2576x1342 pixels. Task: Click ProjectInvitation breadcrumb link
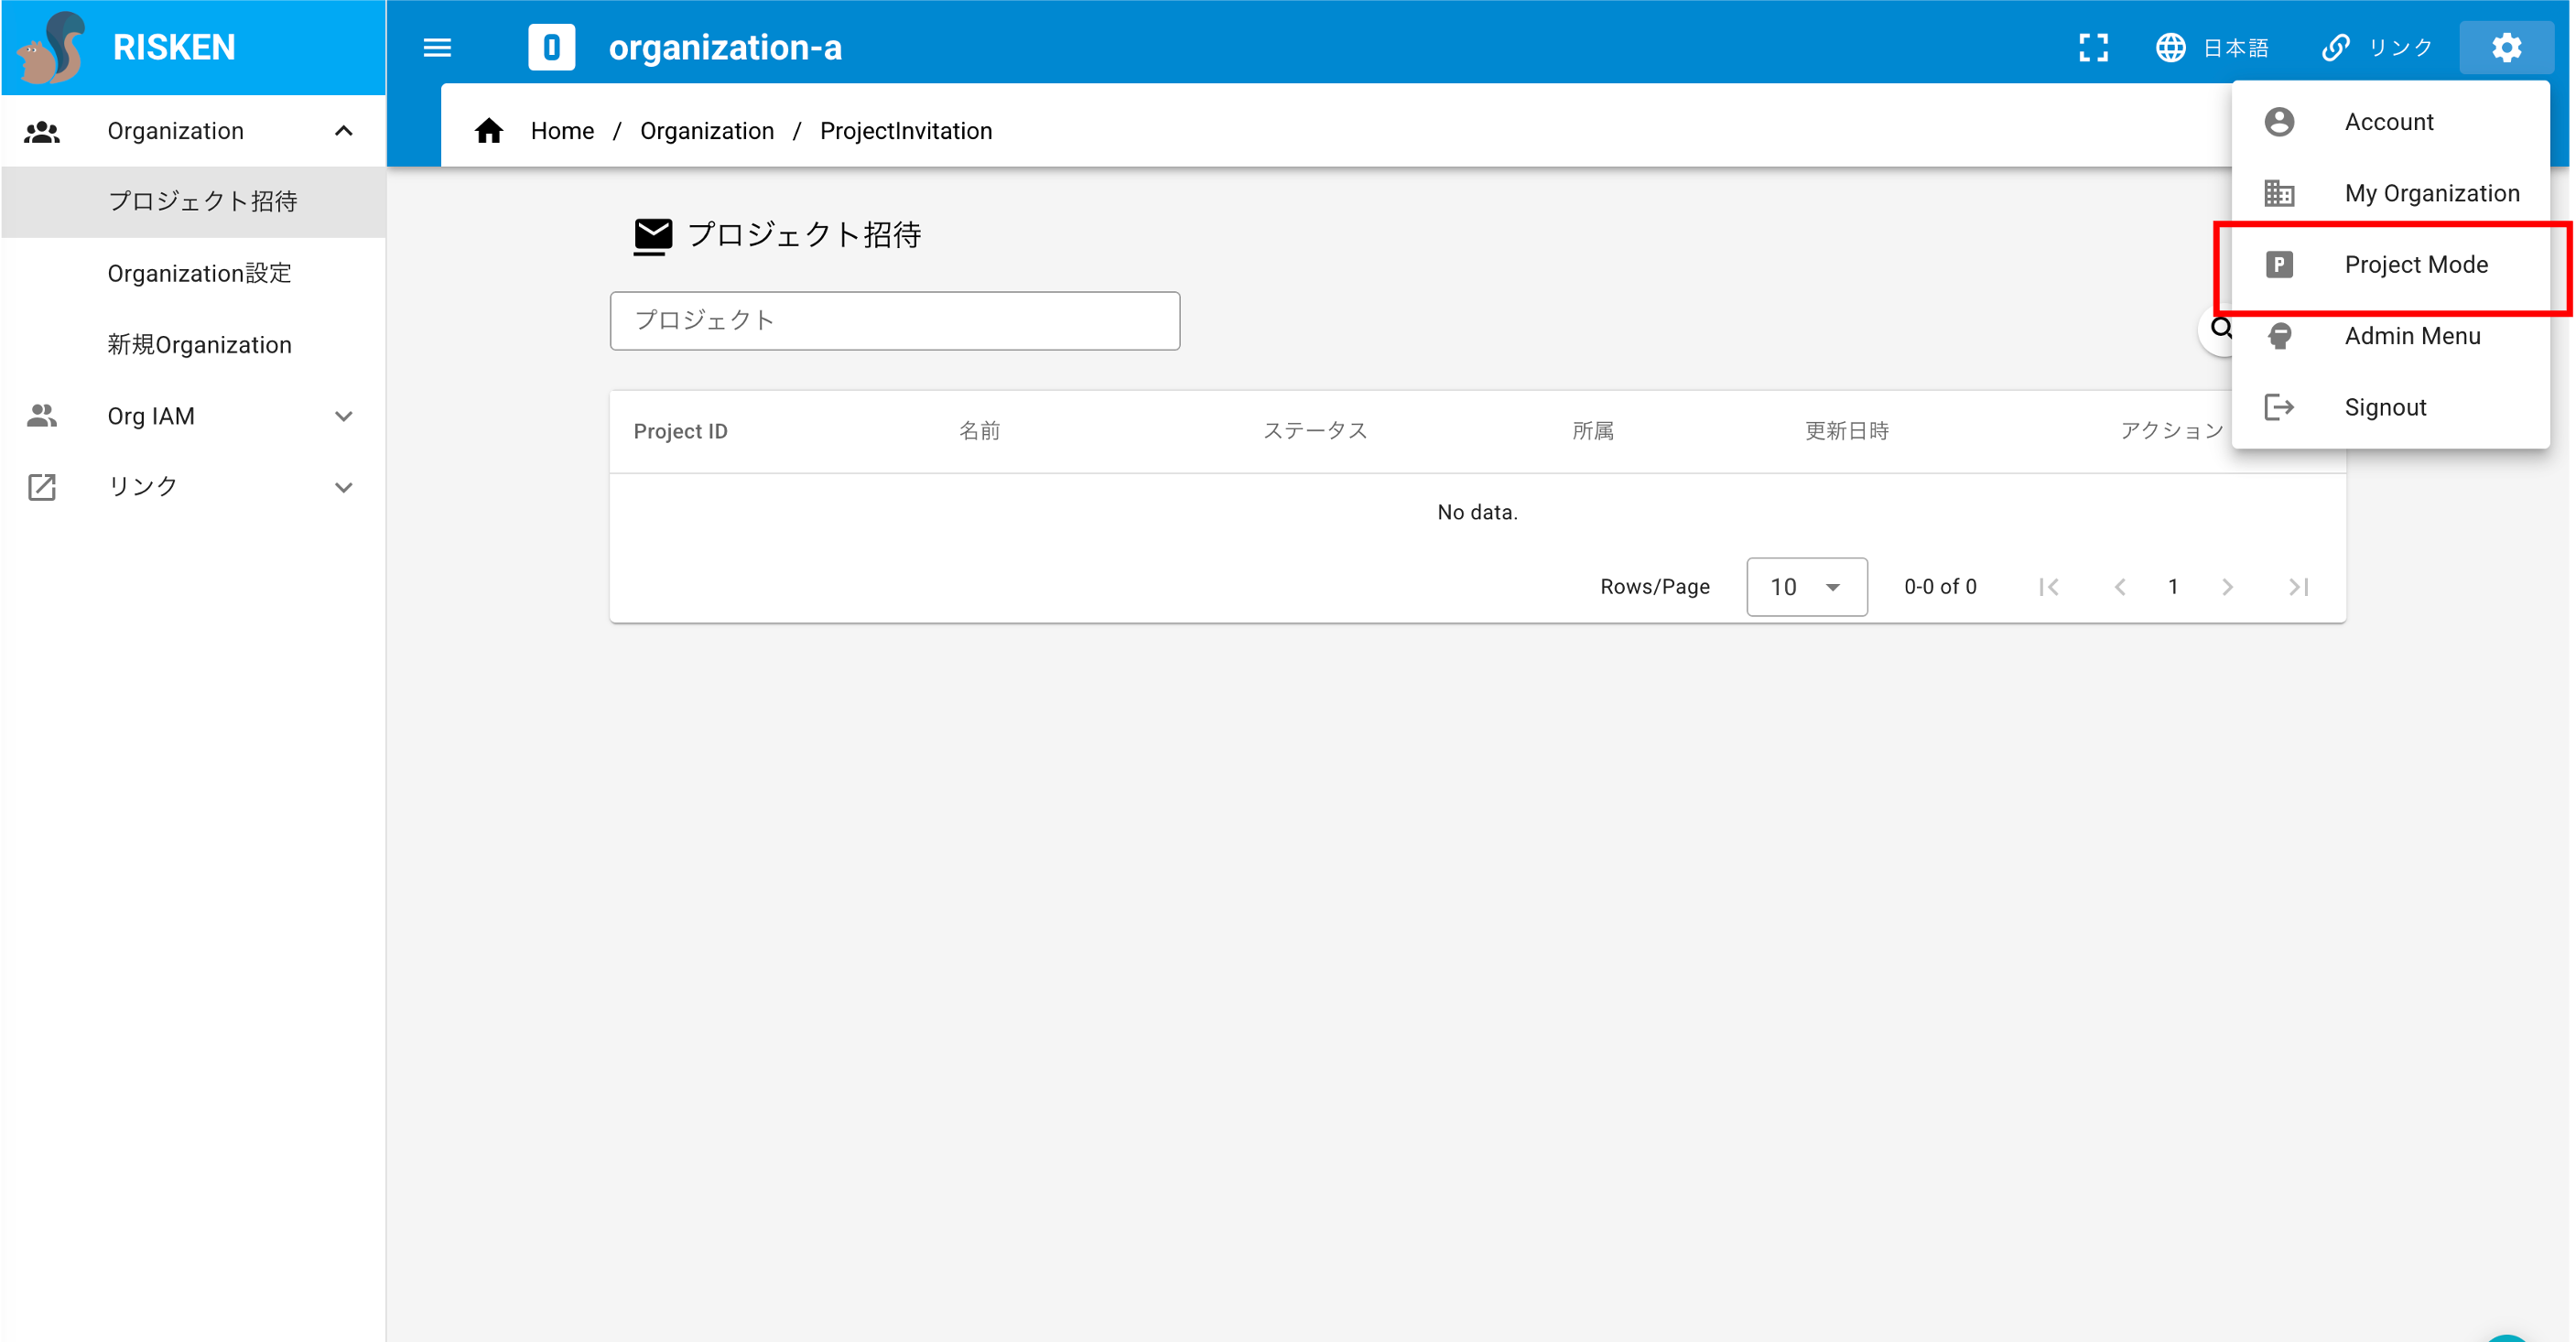[906, 131]
